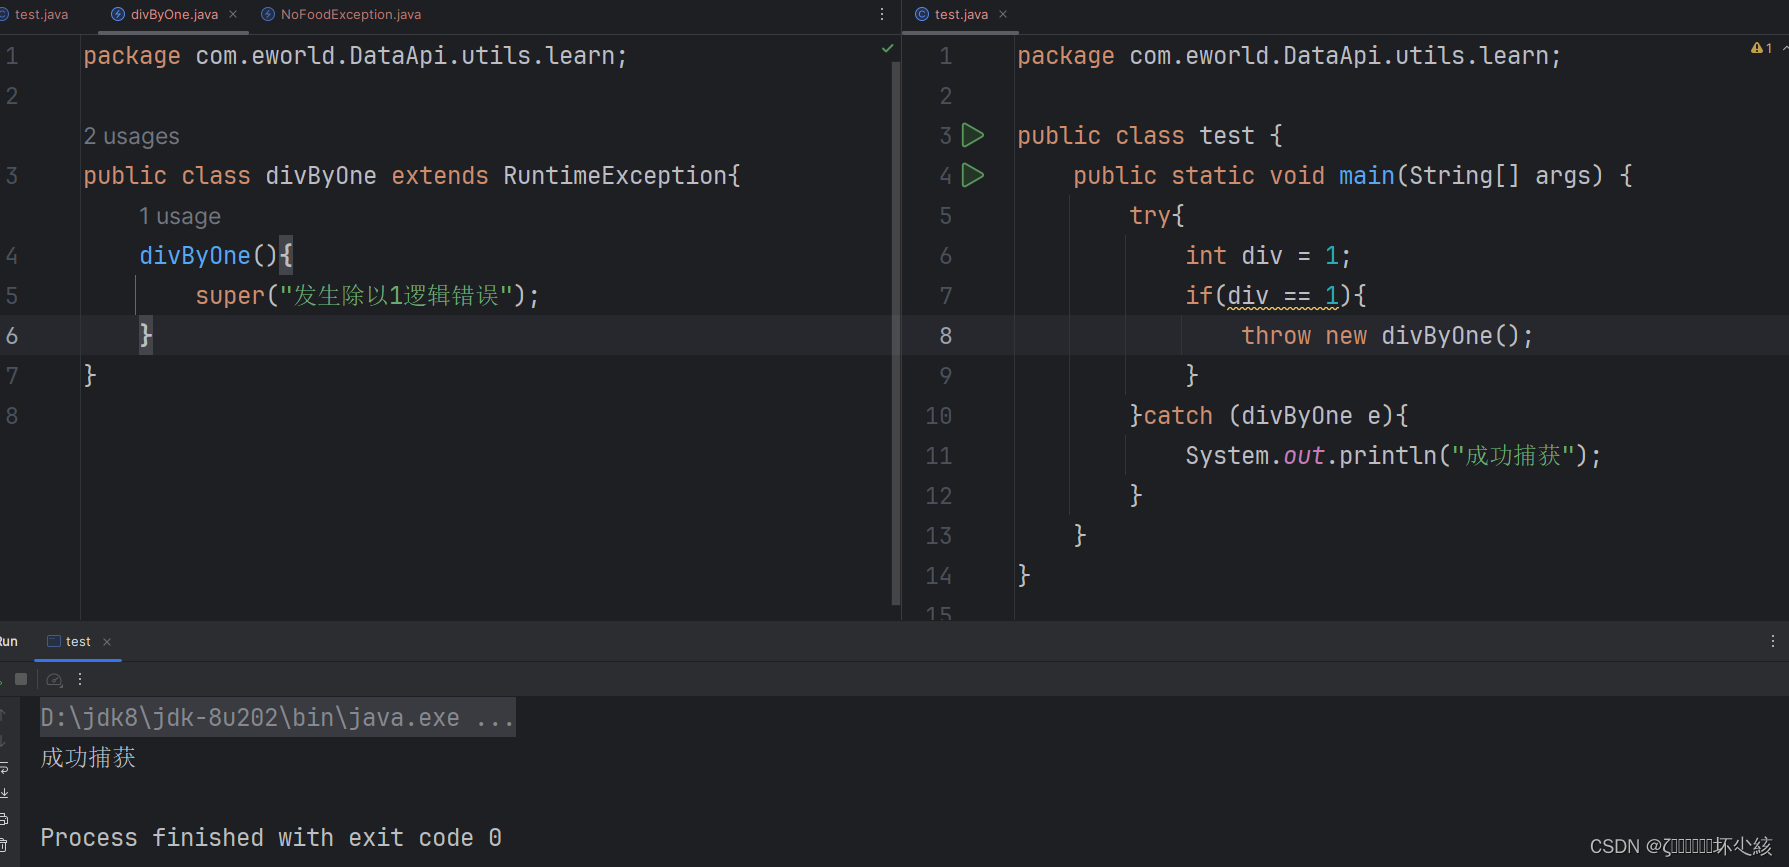Click 'RuntimeException' in the class declaration
The image size is (1789, 867).
click(615, 176)
